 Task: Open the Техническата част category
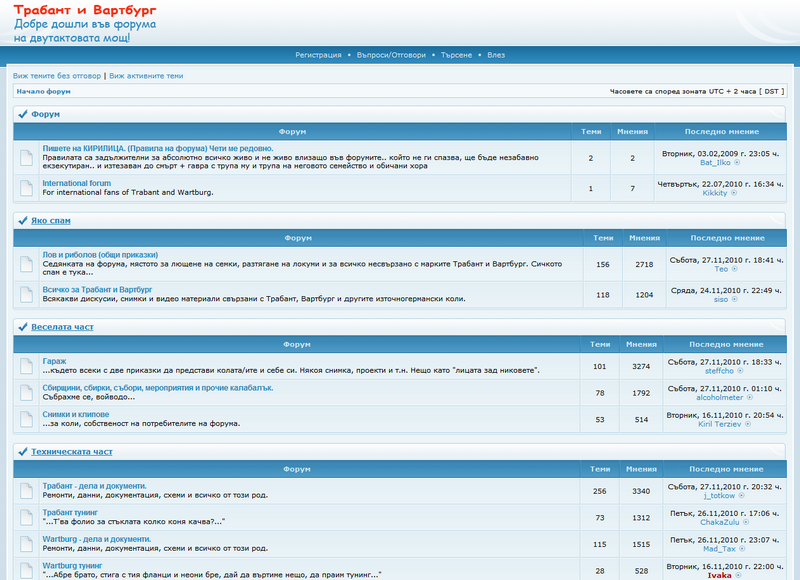71,451
